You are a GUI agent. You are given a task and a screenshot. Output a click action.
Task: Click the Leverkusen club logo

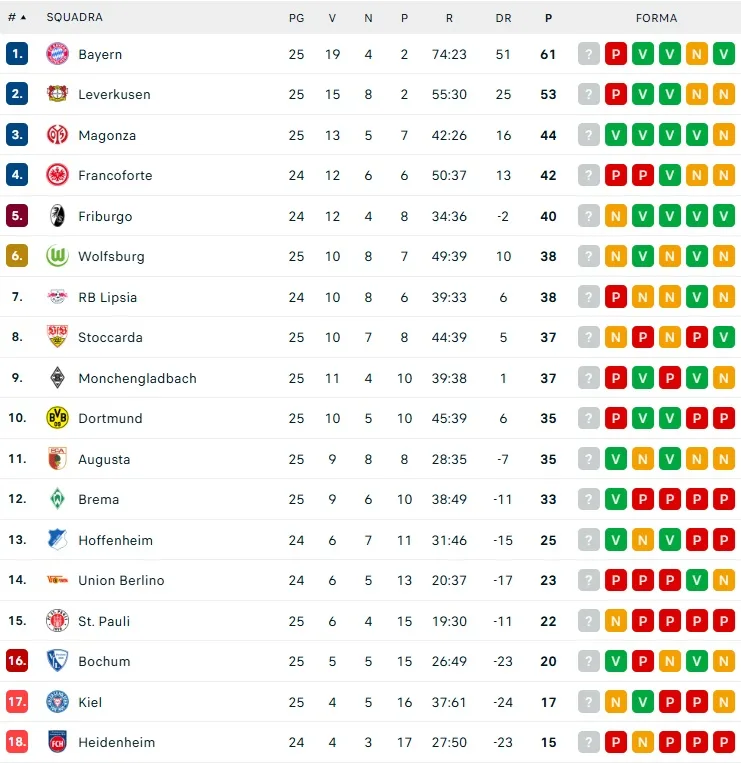[57, 94]
